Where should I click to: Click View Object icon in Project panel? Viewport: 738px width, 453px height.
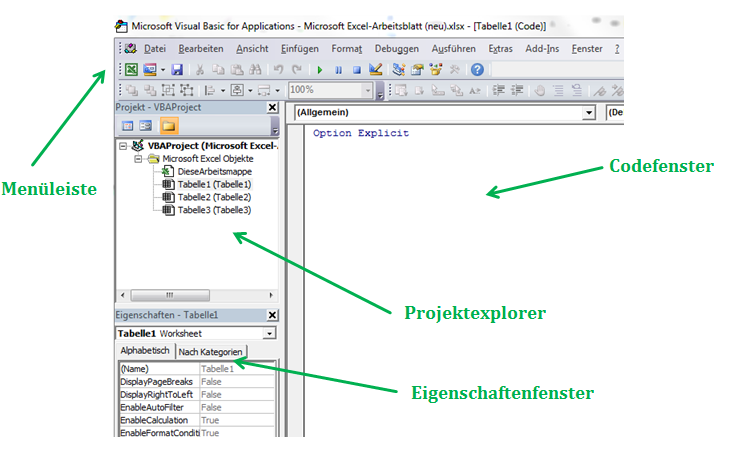pyautogui.click(x=146, y=126)
